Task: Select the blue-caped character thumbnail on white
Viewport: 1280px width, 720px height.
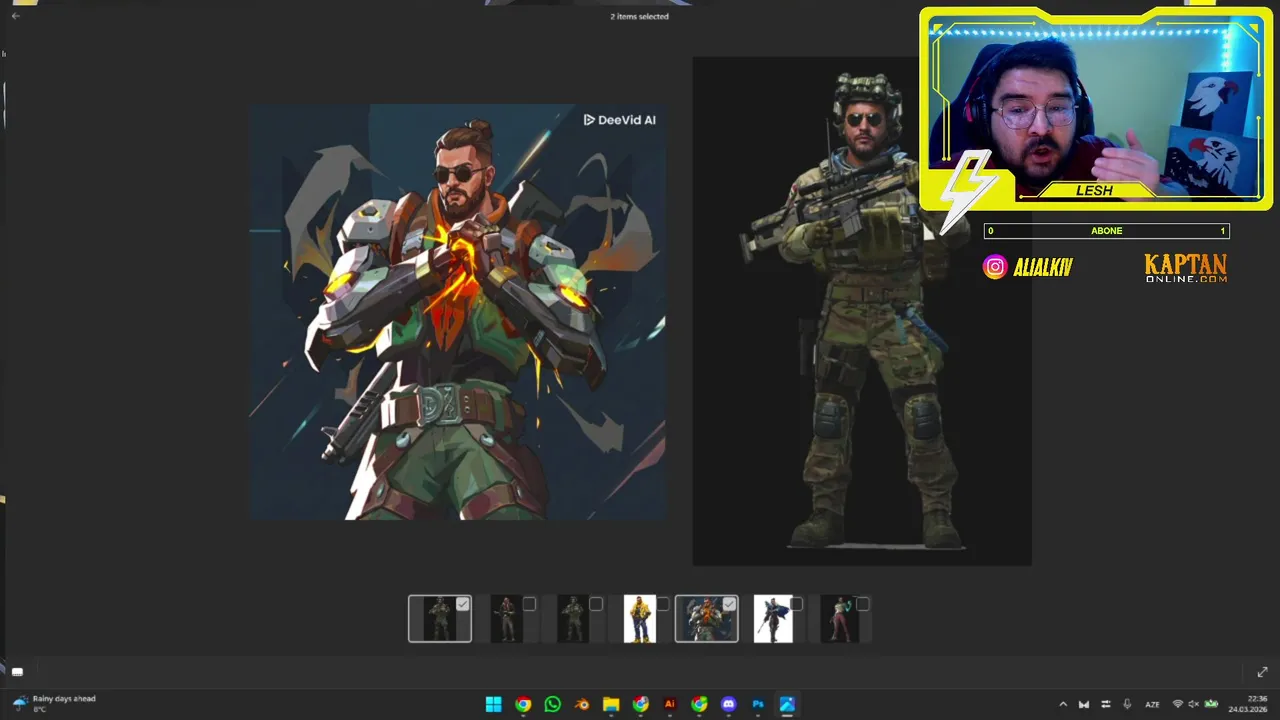Action: coord(773,619)
